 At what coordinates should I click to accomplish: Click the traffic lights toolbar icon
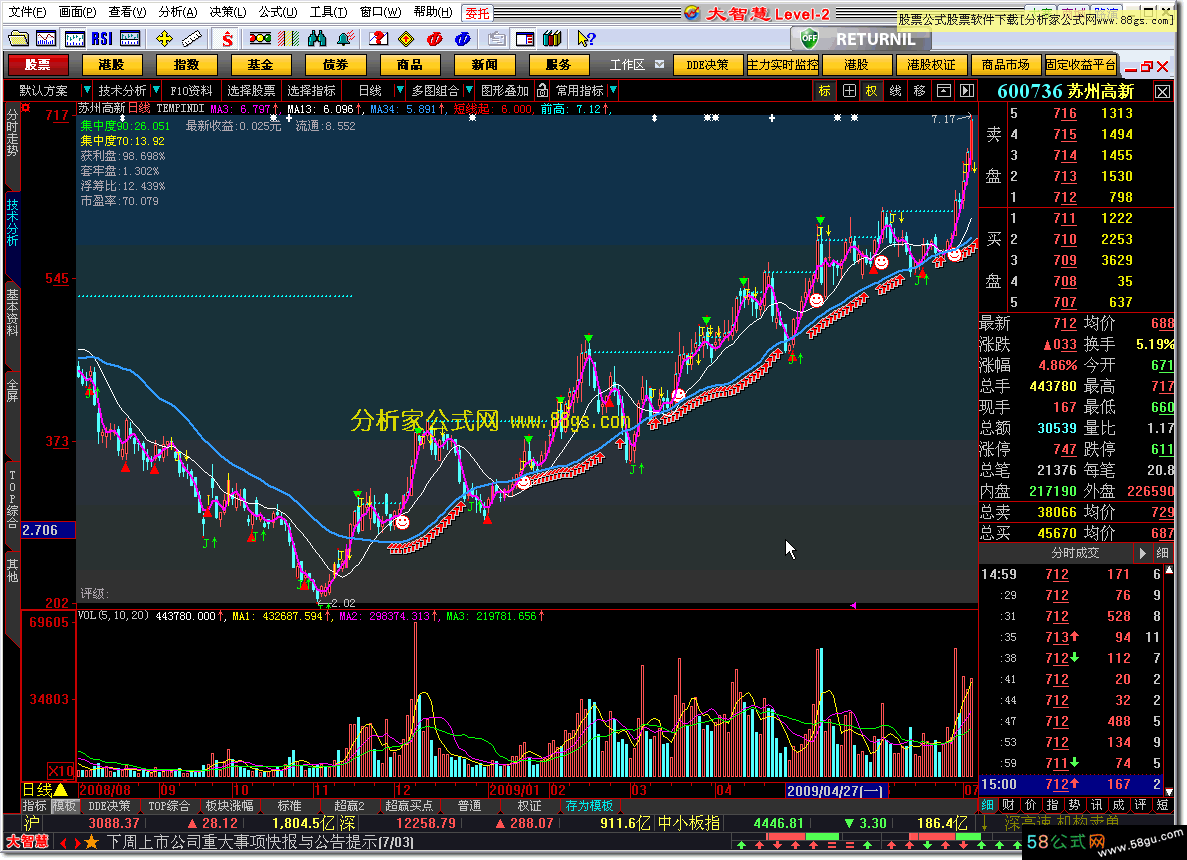(x=260, y=39)
